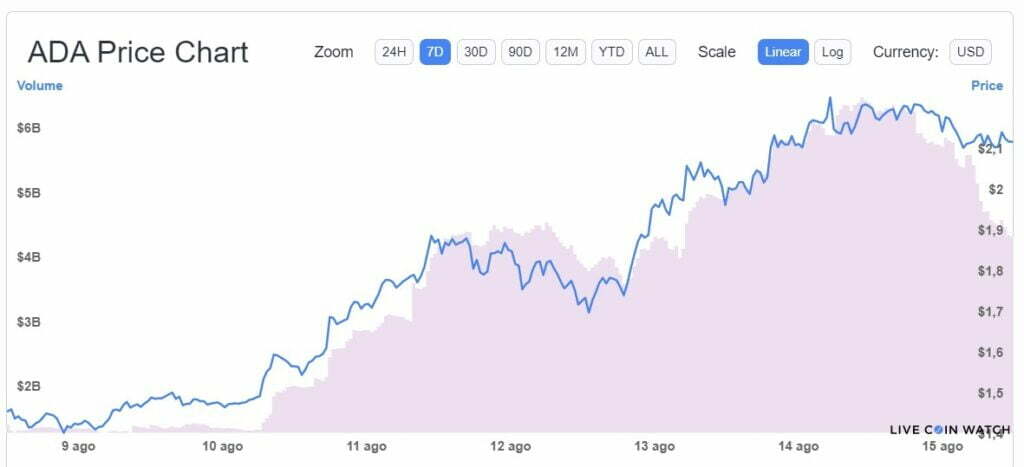Viewport: 1024px width, 467px height.
Task: Click the Volume axis label
Action: point(40,86)
